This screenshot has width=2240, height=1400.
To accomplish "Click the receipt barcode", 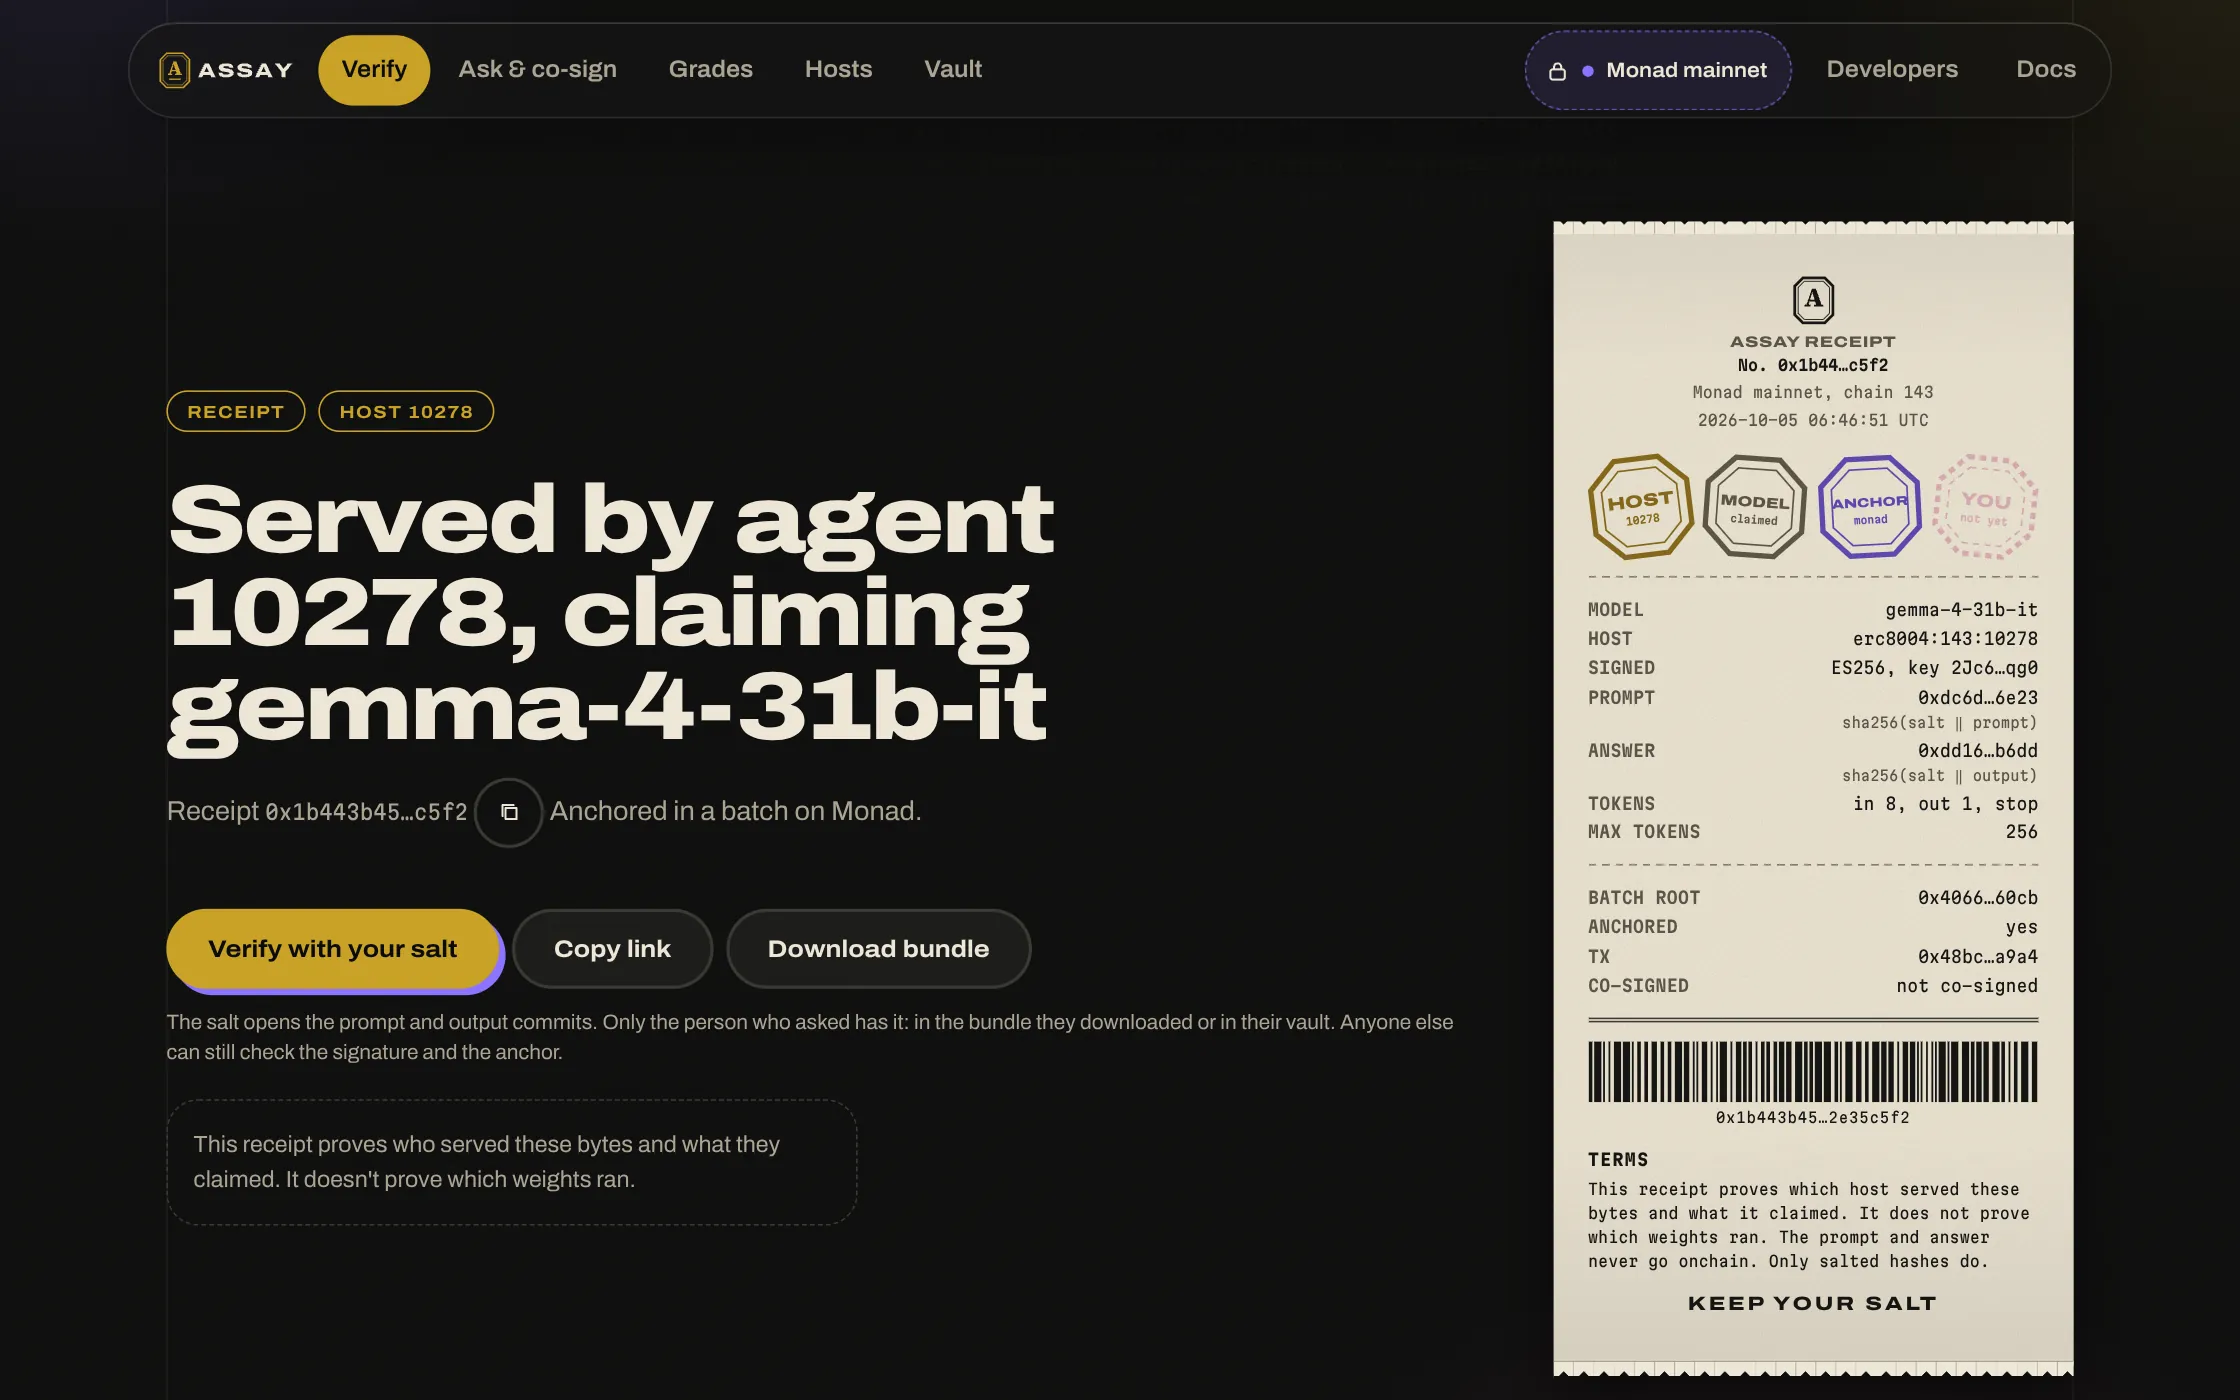I will (x=1813, y=1071).
